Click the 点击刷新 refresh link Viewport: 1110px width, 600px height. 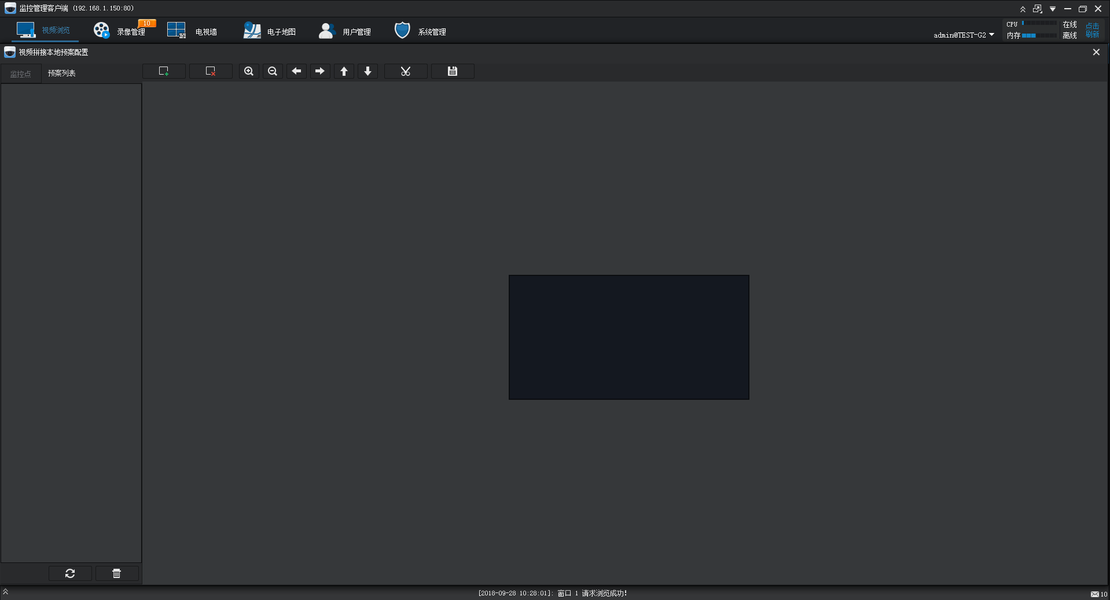click(1092, 30)
